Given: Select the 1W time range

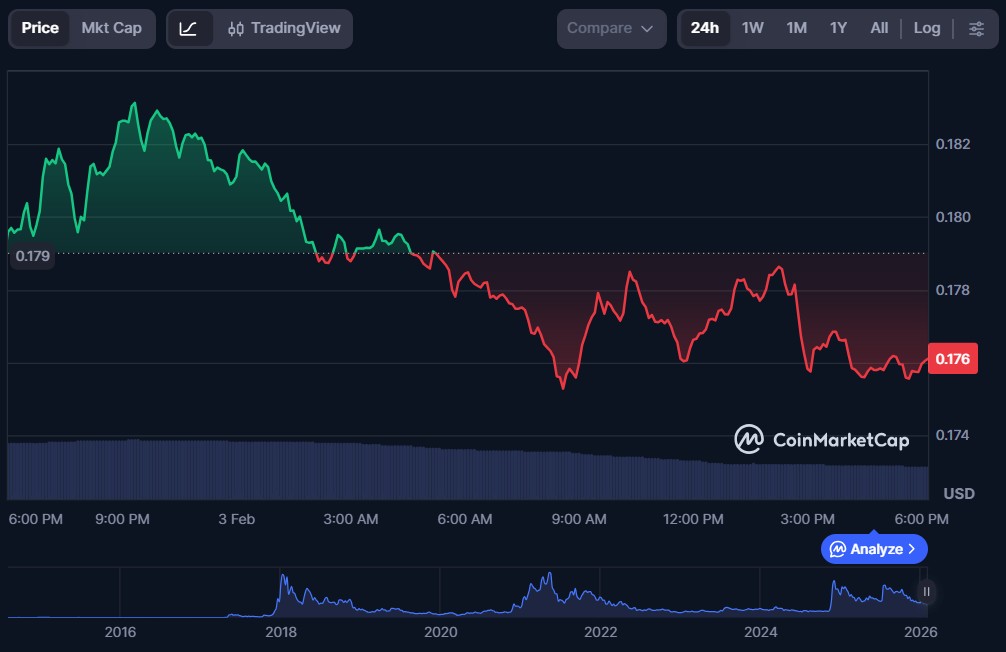Looking at the screenshot, I should click(752, 28).
